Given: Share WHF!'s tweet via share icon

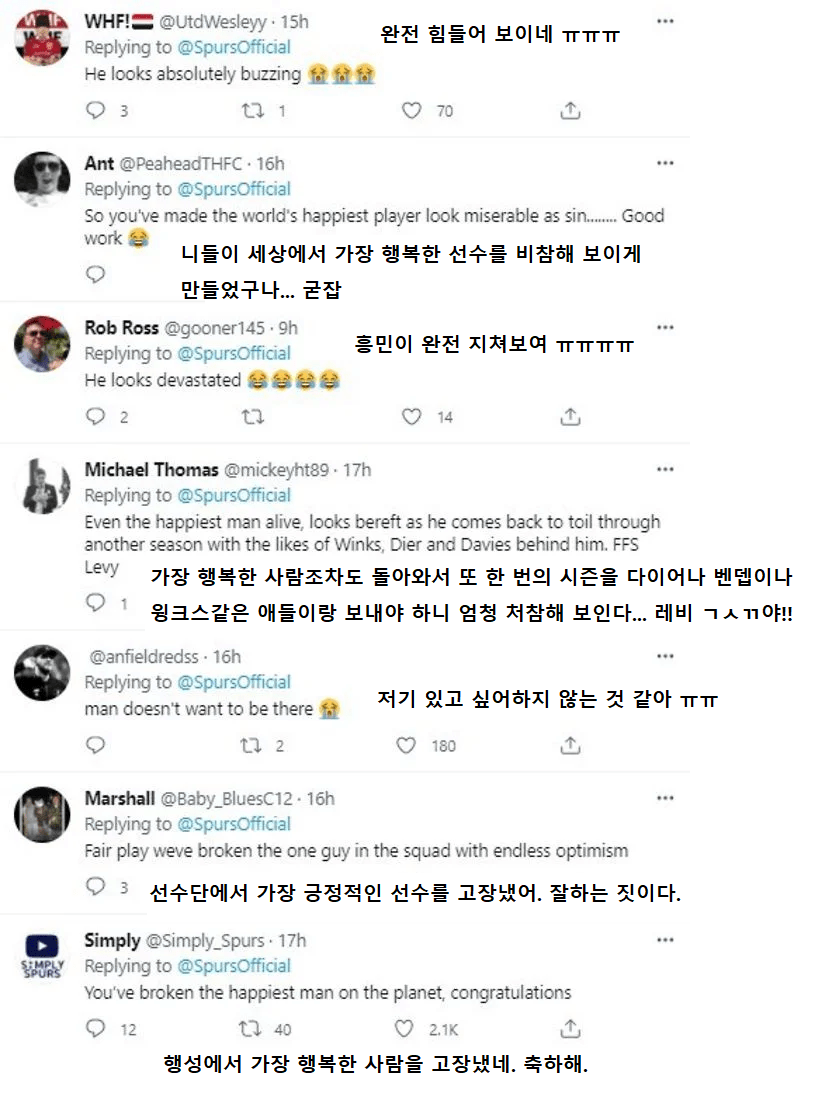Looking at the screenshot, I should click(x=570, y=111).
